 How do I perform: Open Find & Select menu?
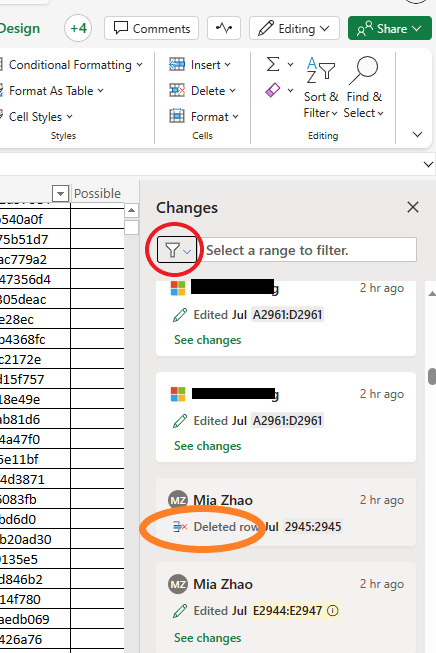pyautogui.click(x=364, y=88)
